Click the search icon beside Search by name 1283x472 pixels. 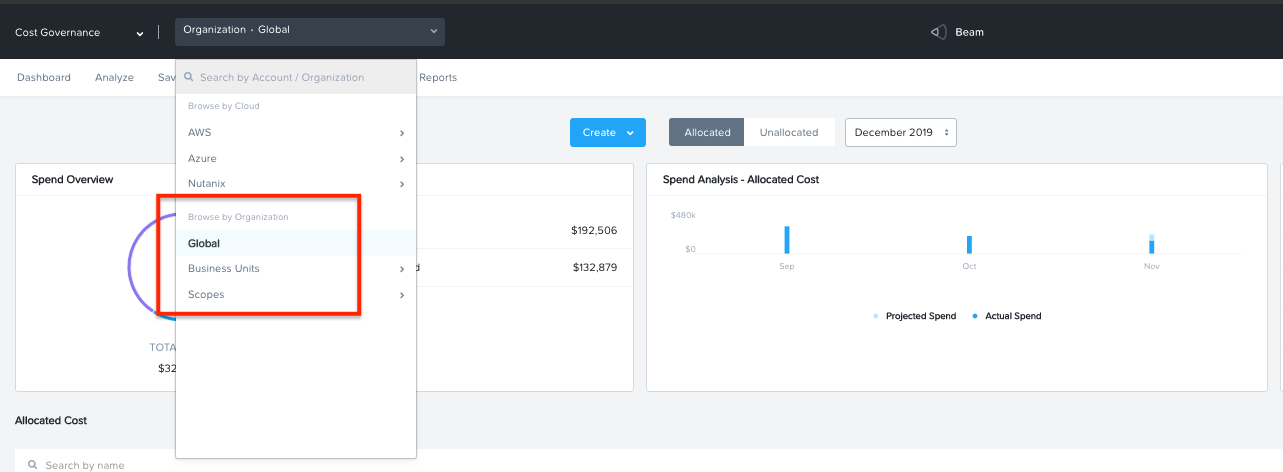[33, 465]
